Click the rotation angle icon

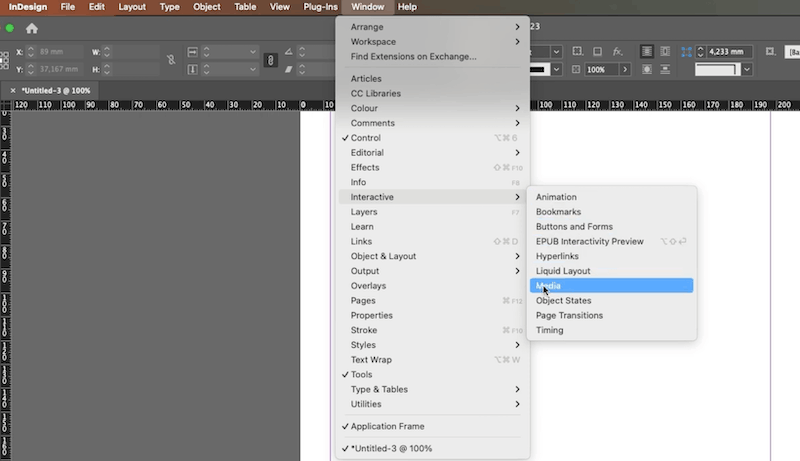point(288,52)
